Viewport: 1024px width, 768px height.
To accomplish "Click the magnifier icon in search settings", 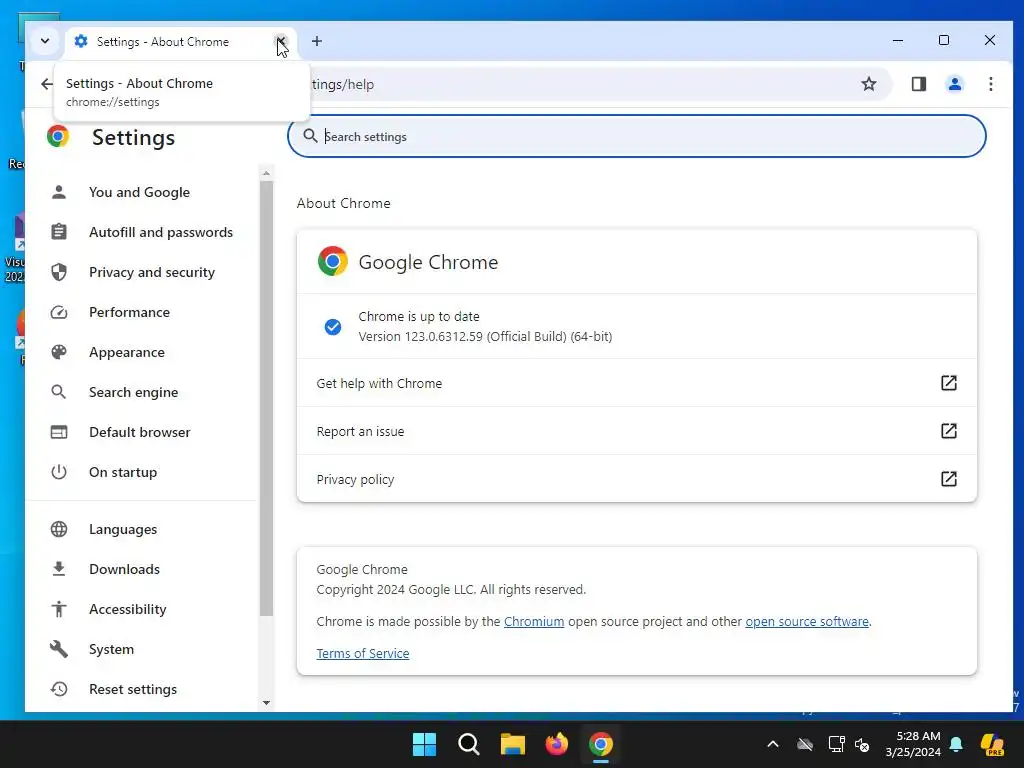I will (x=311, y=136).
